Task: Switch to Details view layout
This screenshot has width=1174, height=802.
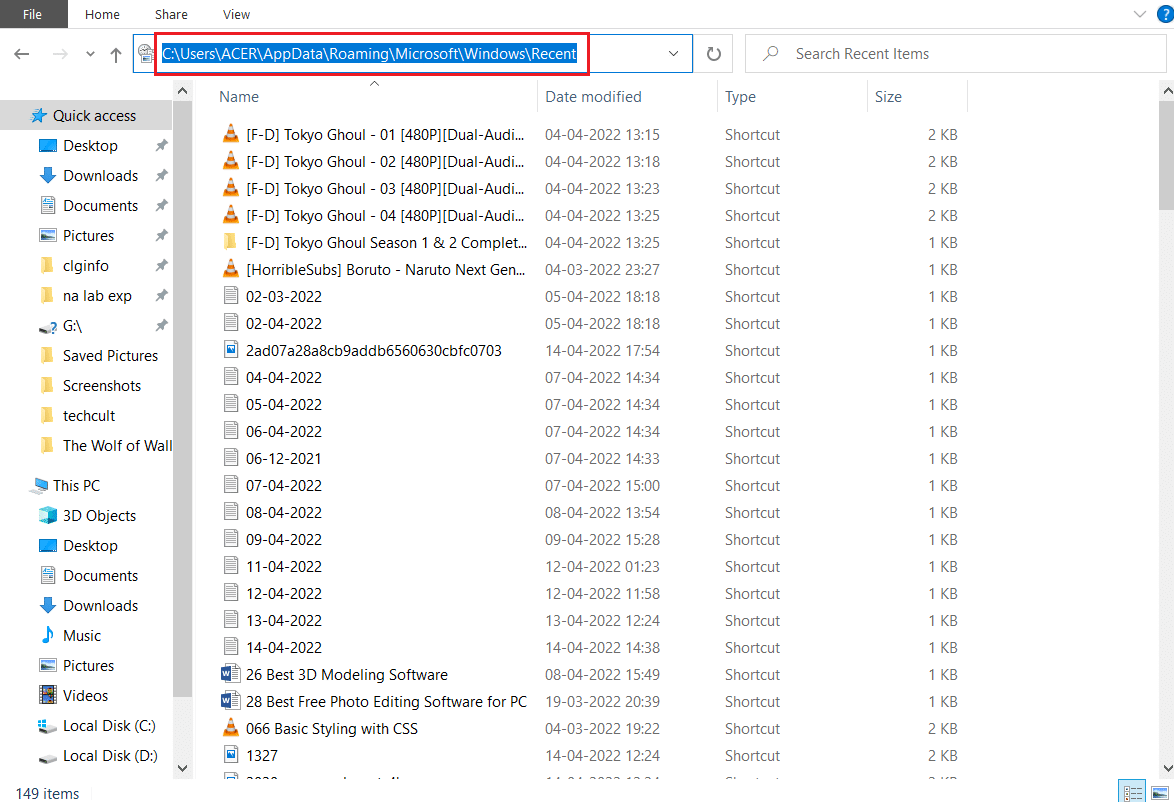Action: tap(1132, 792)
